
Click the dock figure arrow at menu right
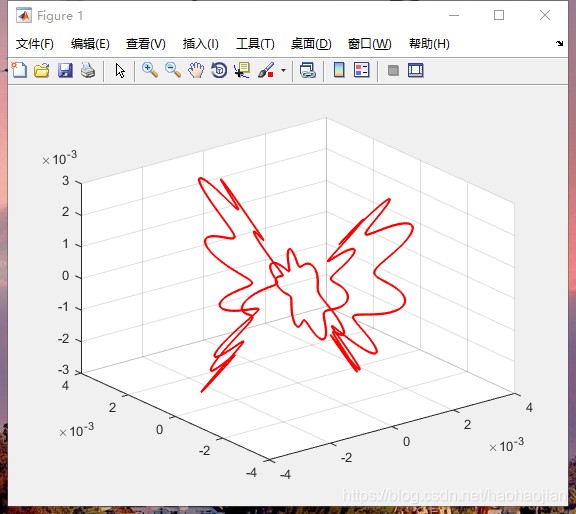(x=559, y=44)
